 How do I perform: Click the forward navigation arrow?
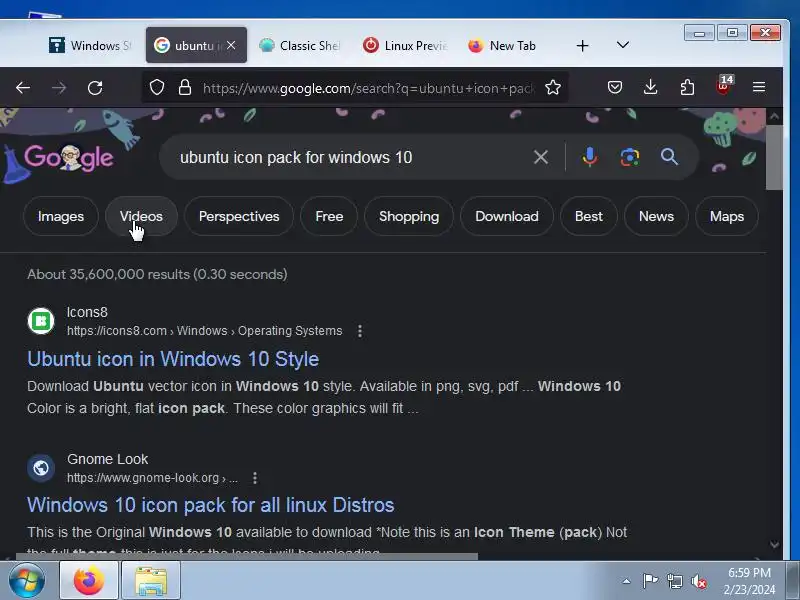pos(59,88)
